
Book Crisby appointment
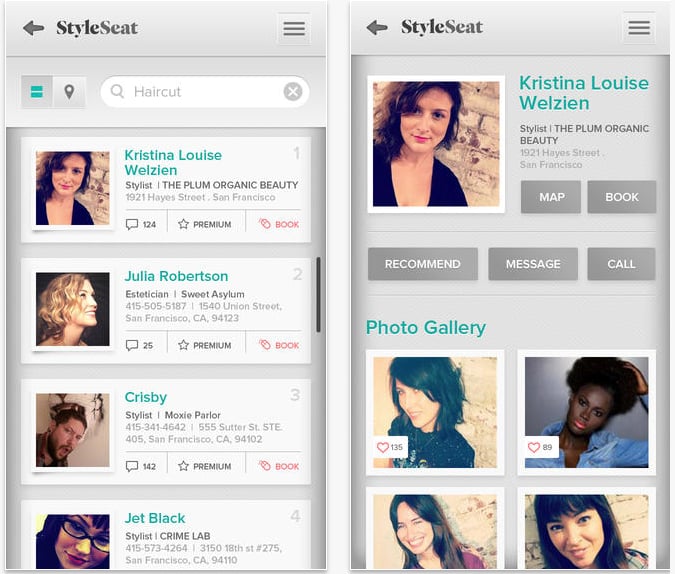click(x=279, y=466)
